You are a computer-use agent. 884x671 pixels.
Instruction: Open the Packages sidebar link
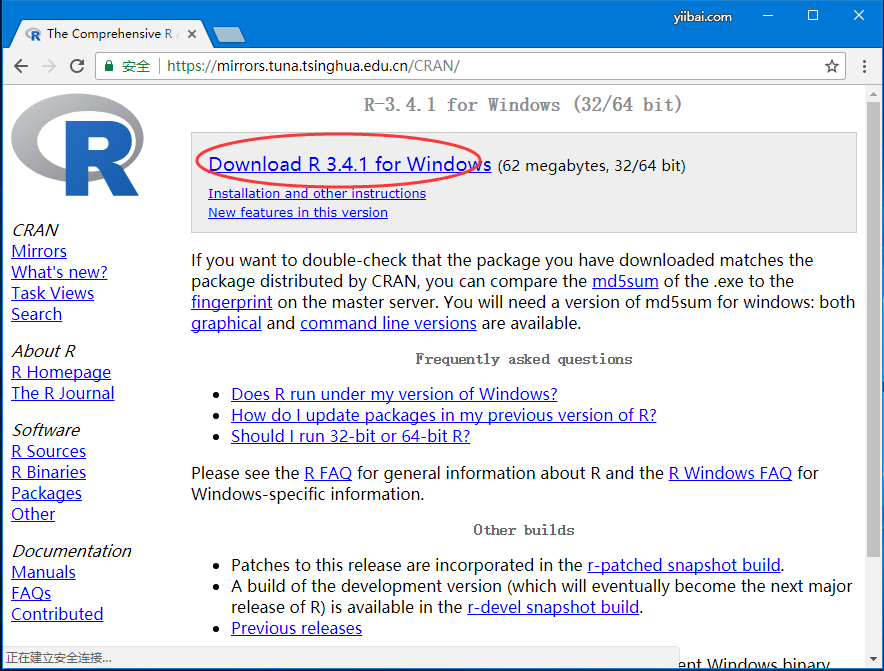point(46,493)
